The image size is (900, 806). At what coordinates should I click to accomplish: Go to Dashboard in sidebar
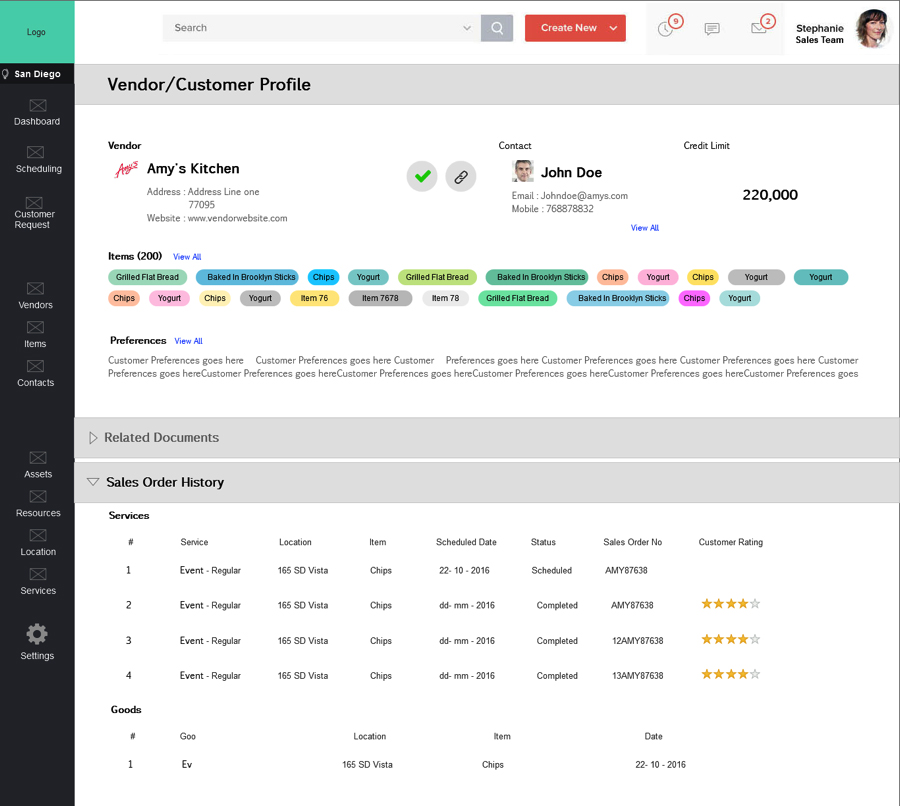point(37,112)
